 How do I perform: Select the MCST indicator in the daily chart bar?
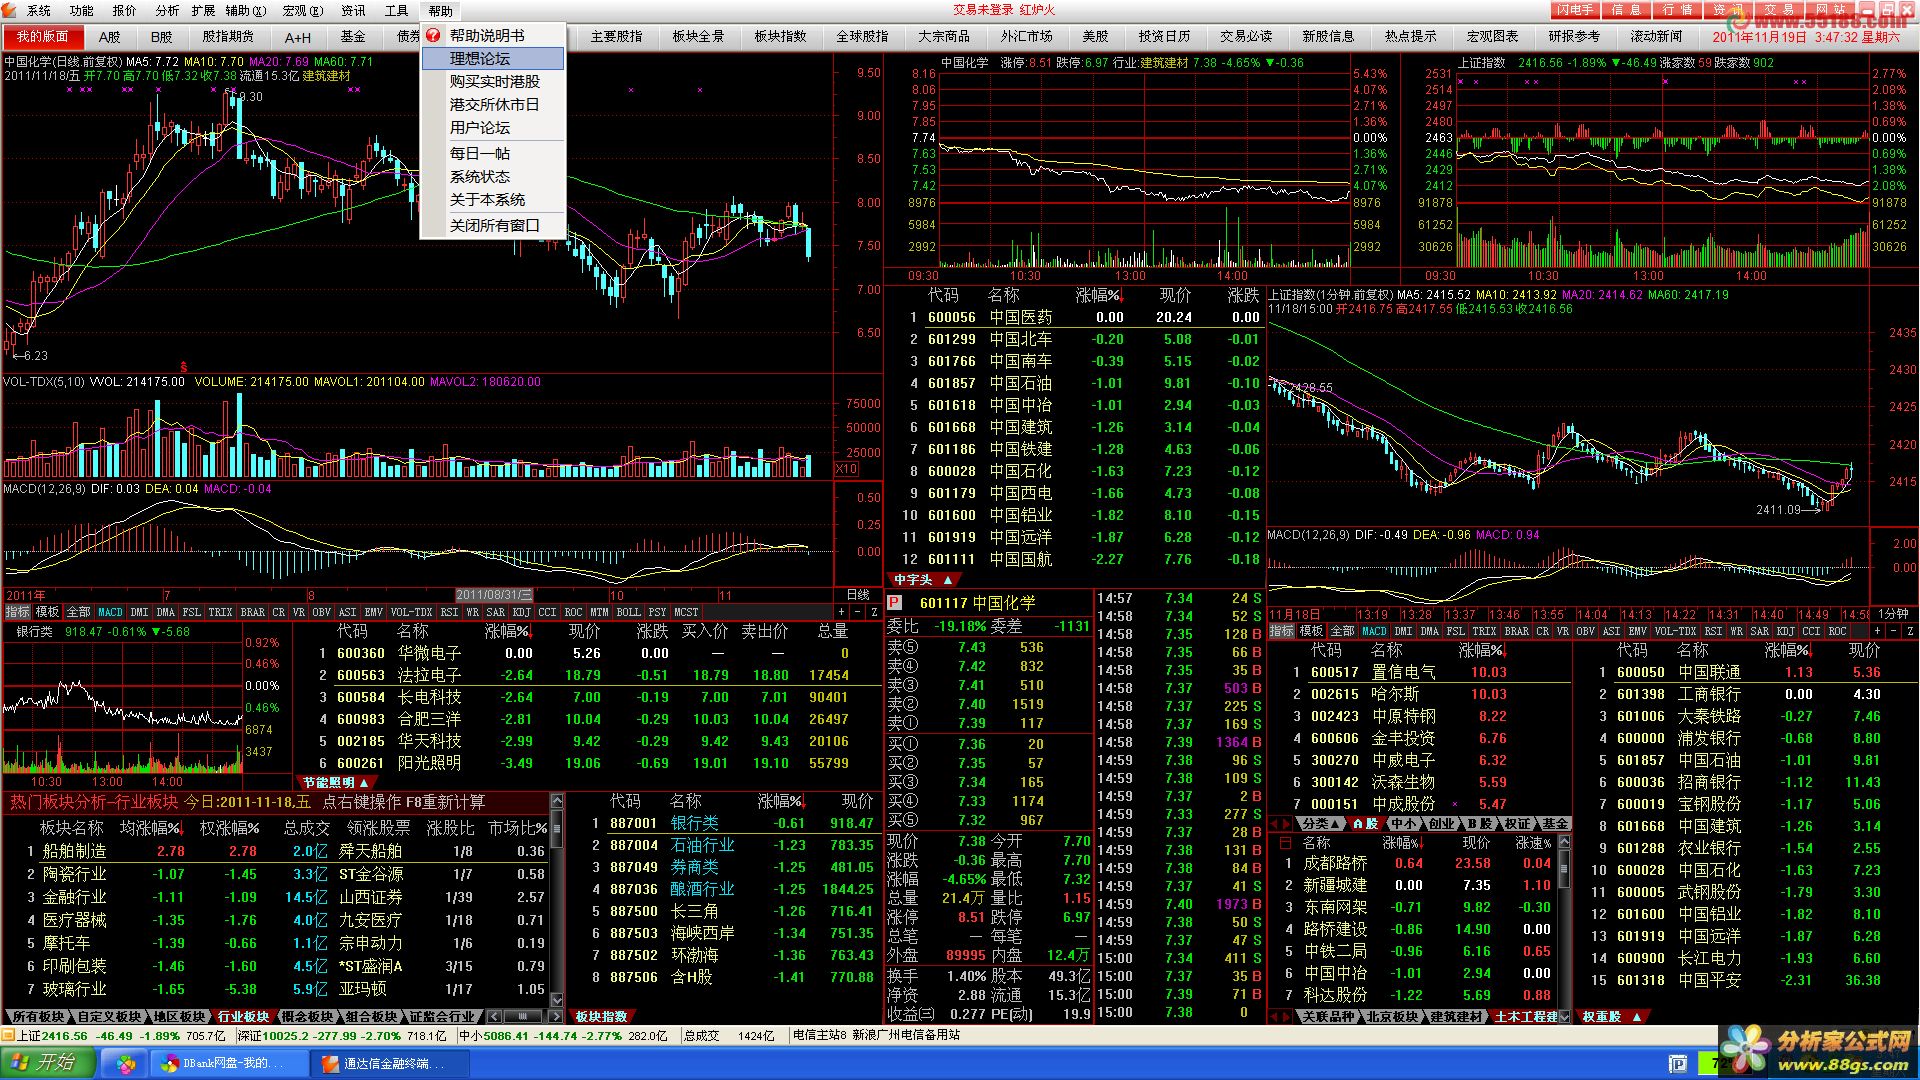coord(686,612)
